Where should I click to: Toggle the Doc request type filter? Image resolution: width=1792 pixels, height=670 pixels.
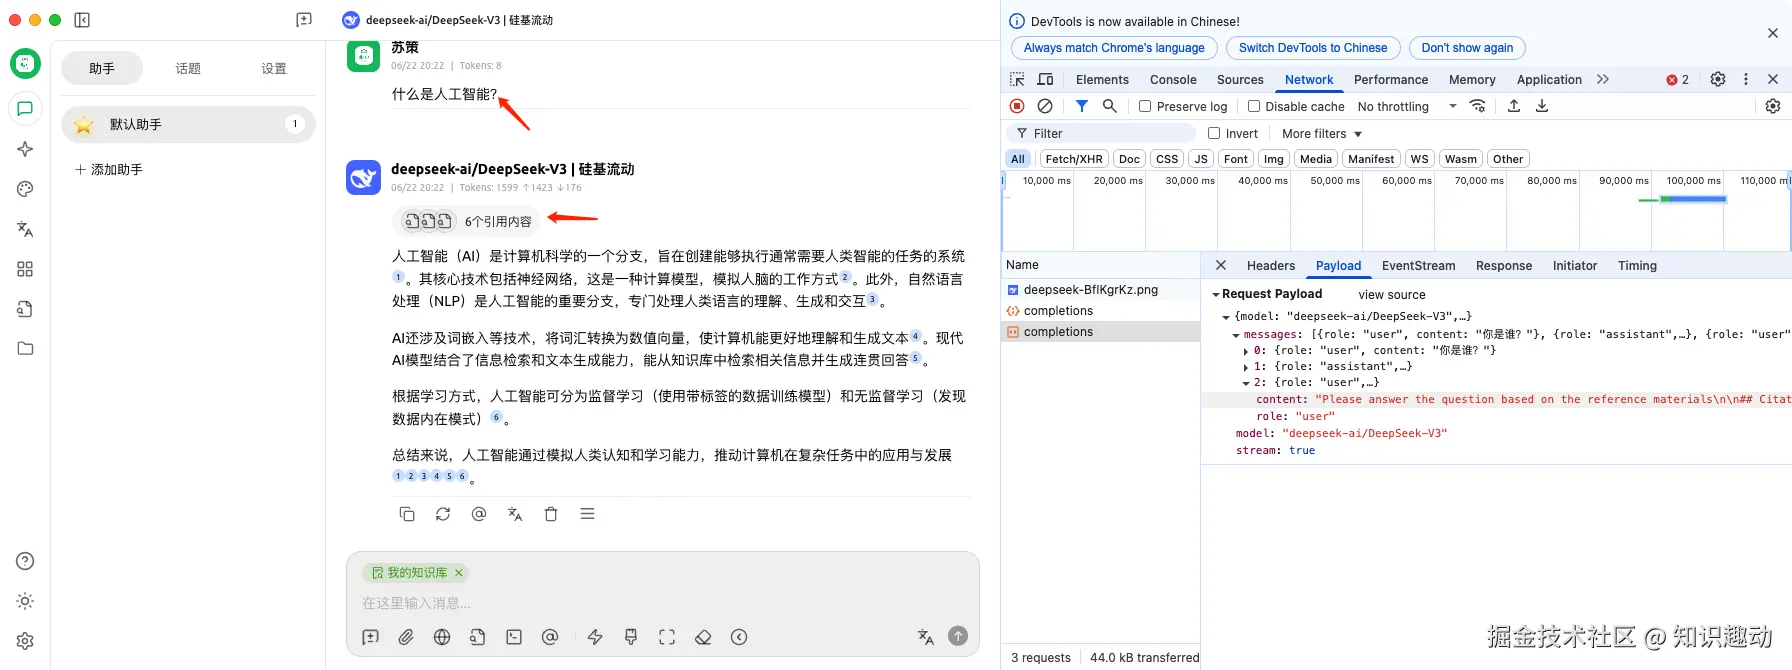(x=1129, y=159)
